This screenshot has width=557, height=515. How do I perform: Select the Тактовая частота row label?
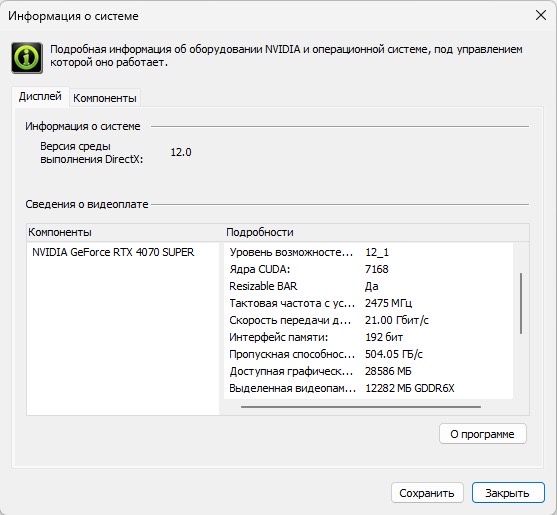(292, 303)
